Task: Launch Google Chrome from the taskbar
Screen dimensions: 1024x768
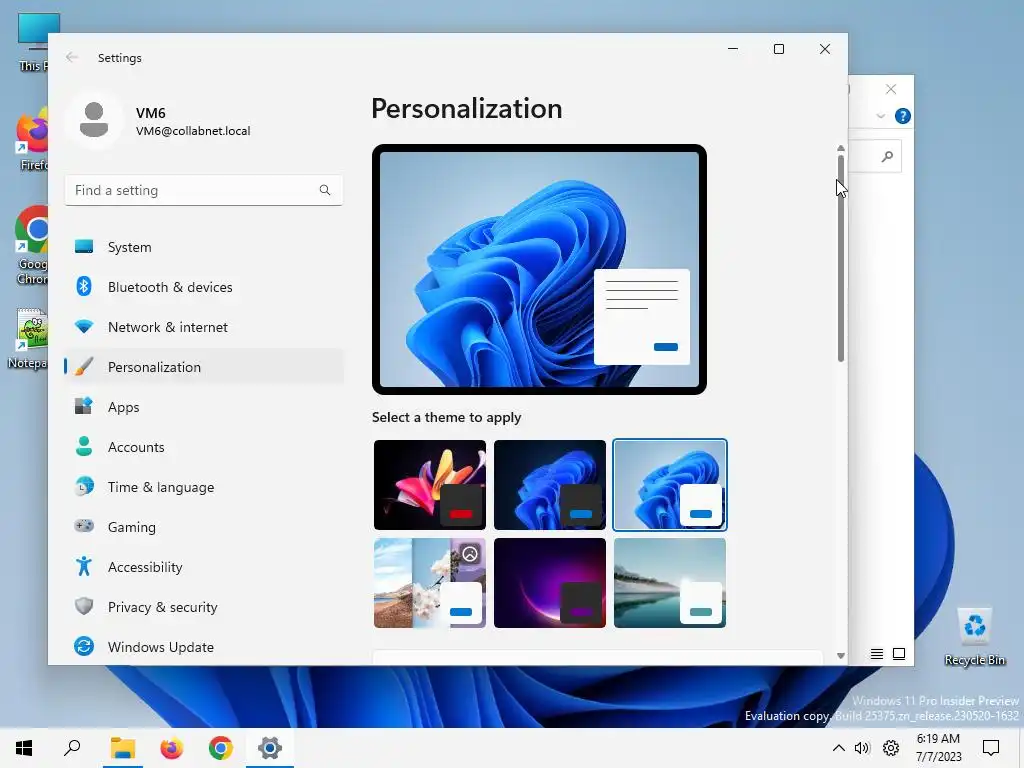Action: (221, 748)
